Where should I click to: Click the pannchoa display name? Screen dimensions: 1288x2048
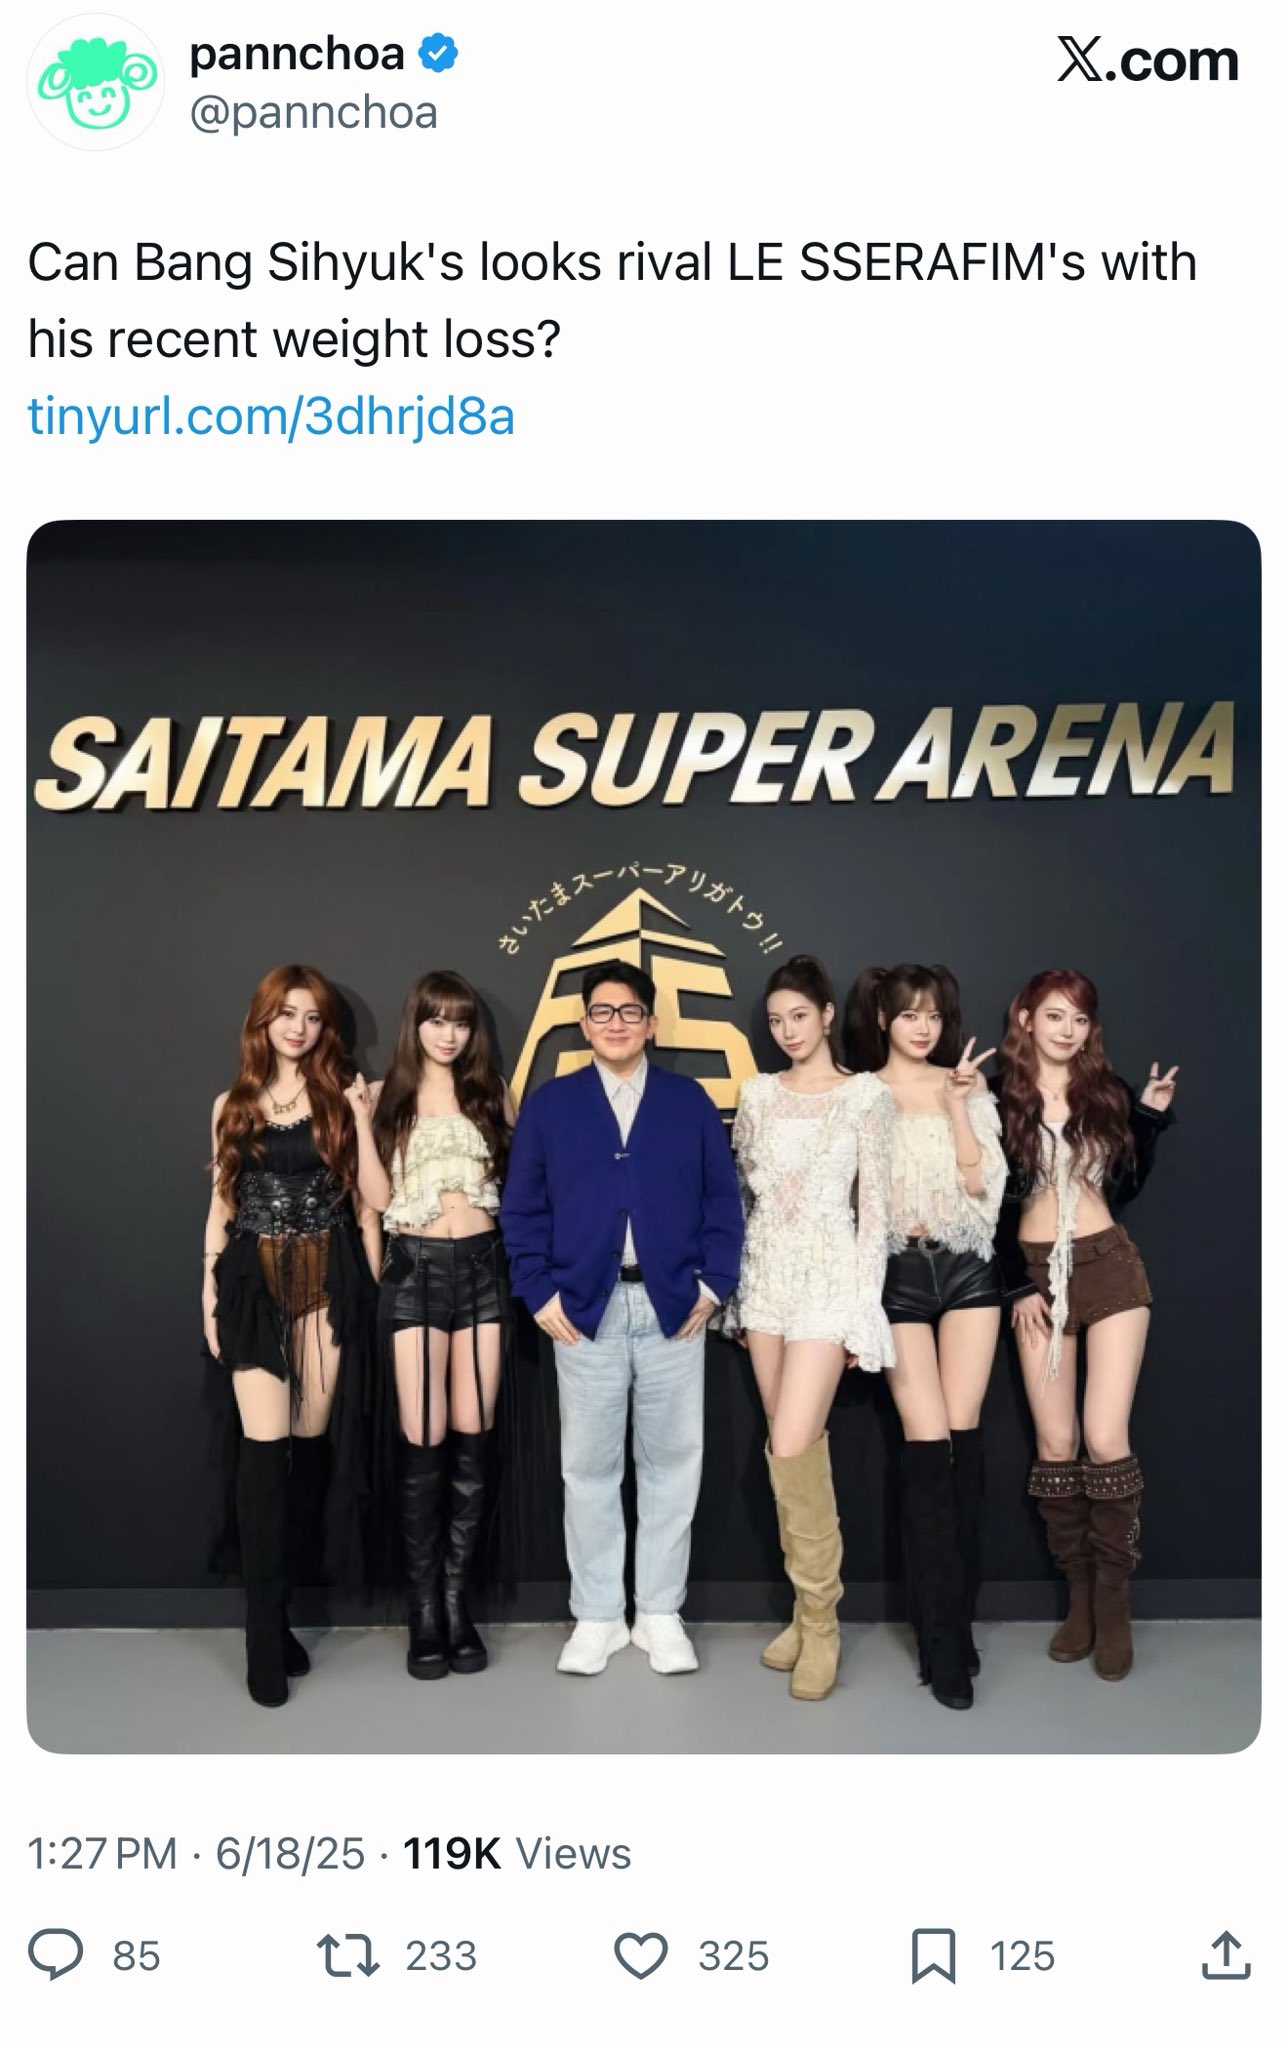click(297, 54)
